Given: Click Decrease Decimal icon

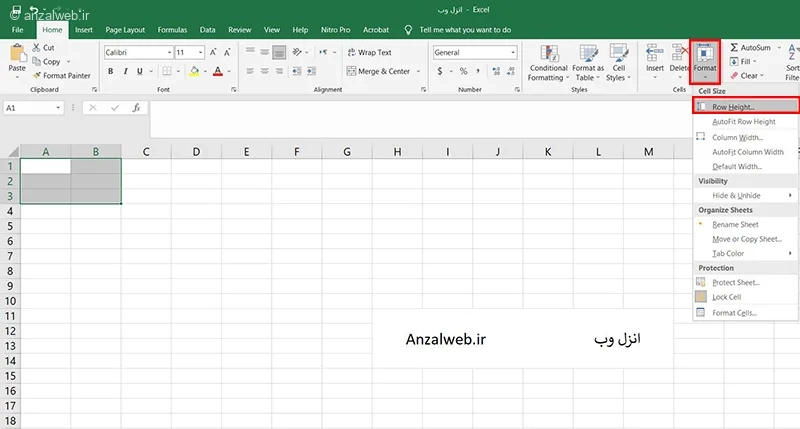Looking at the screenshot, I should click(511, 71).
